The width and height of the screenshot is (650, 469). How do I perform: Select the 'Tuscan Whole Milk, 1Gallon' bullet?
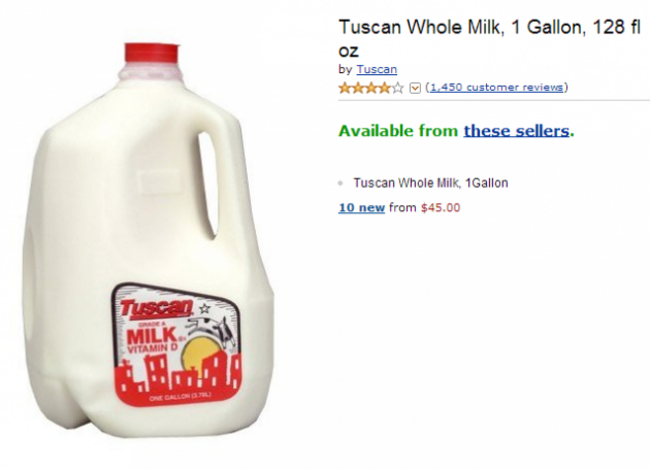pos(430,183)
